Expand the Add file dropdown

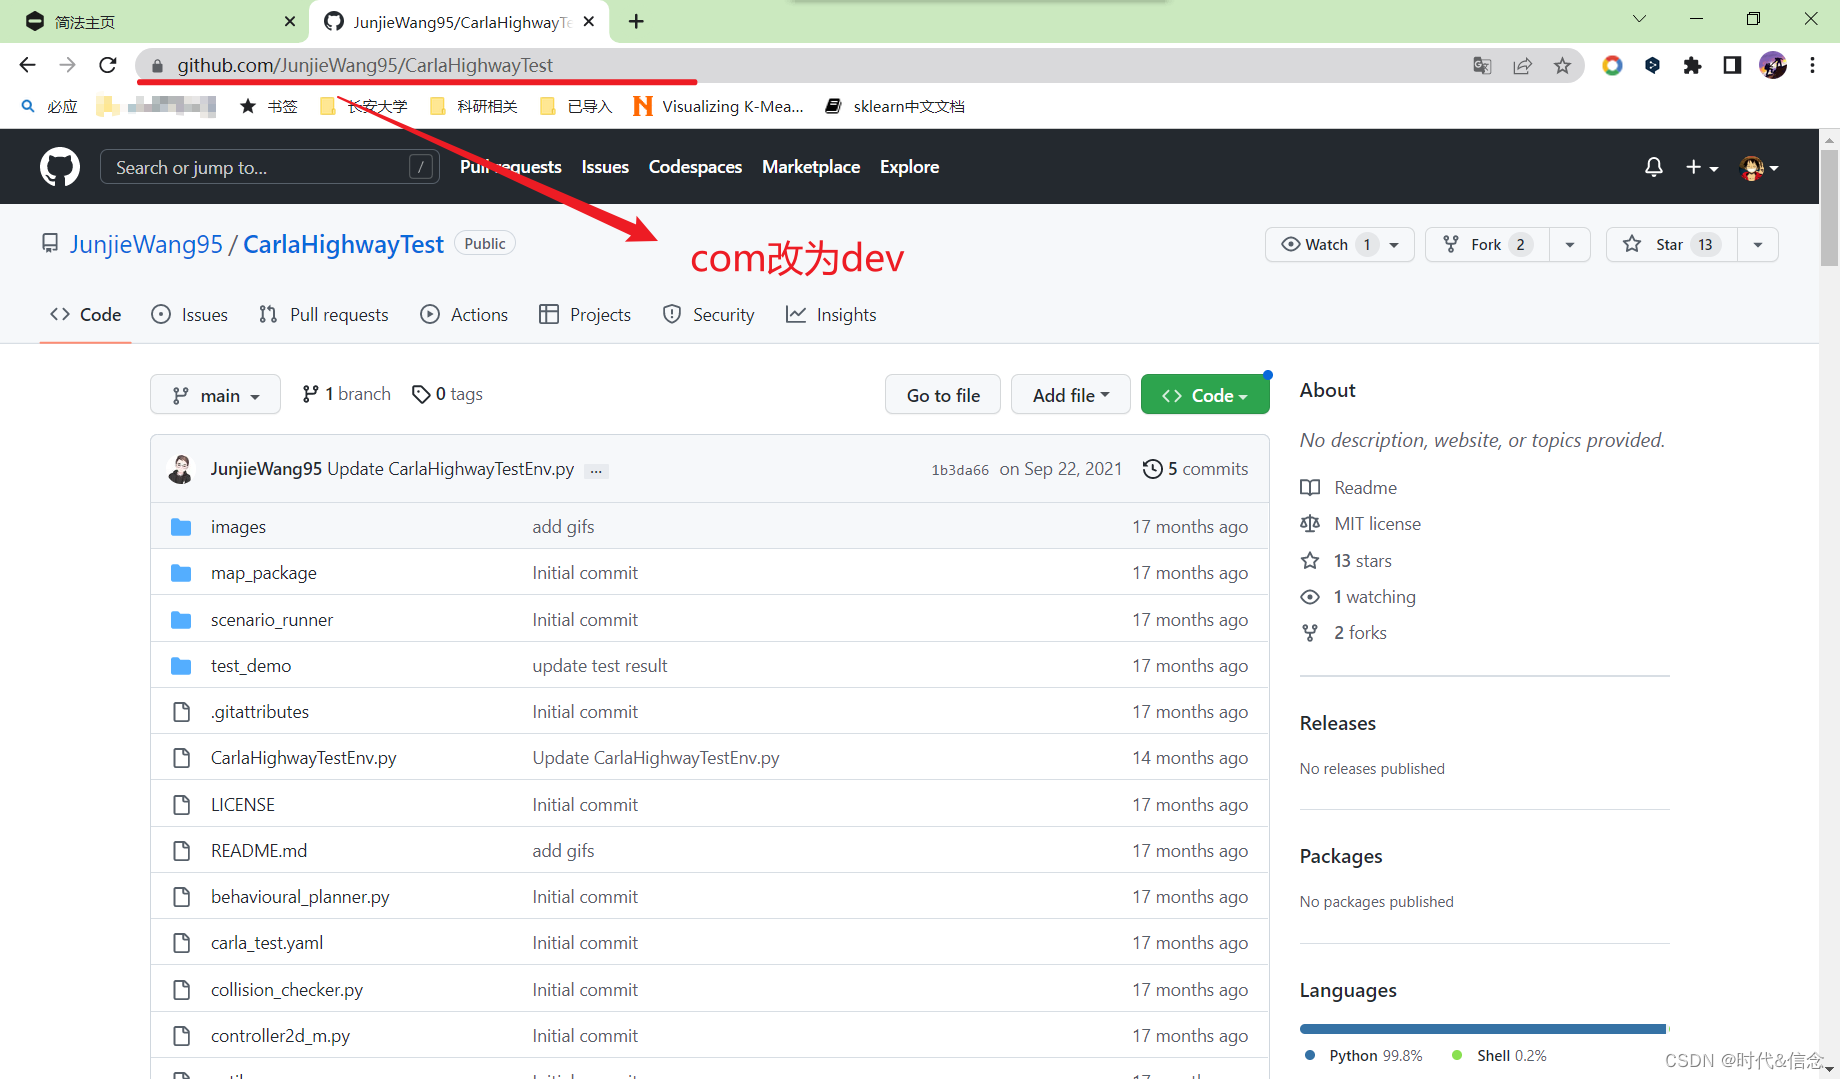click(1071, 395)
